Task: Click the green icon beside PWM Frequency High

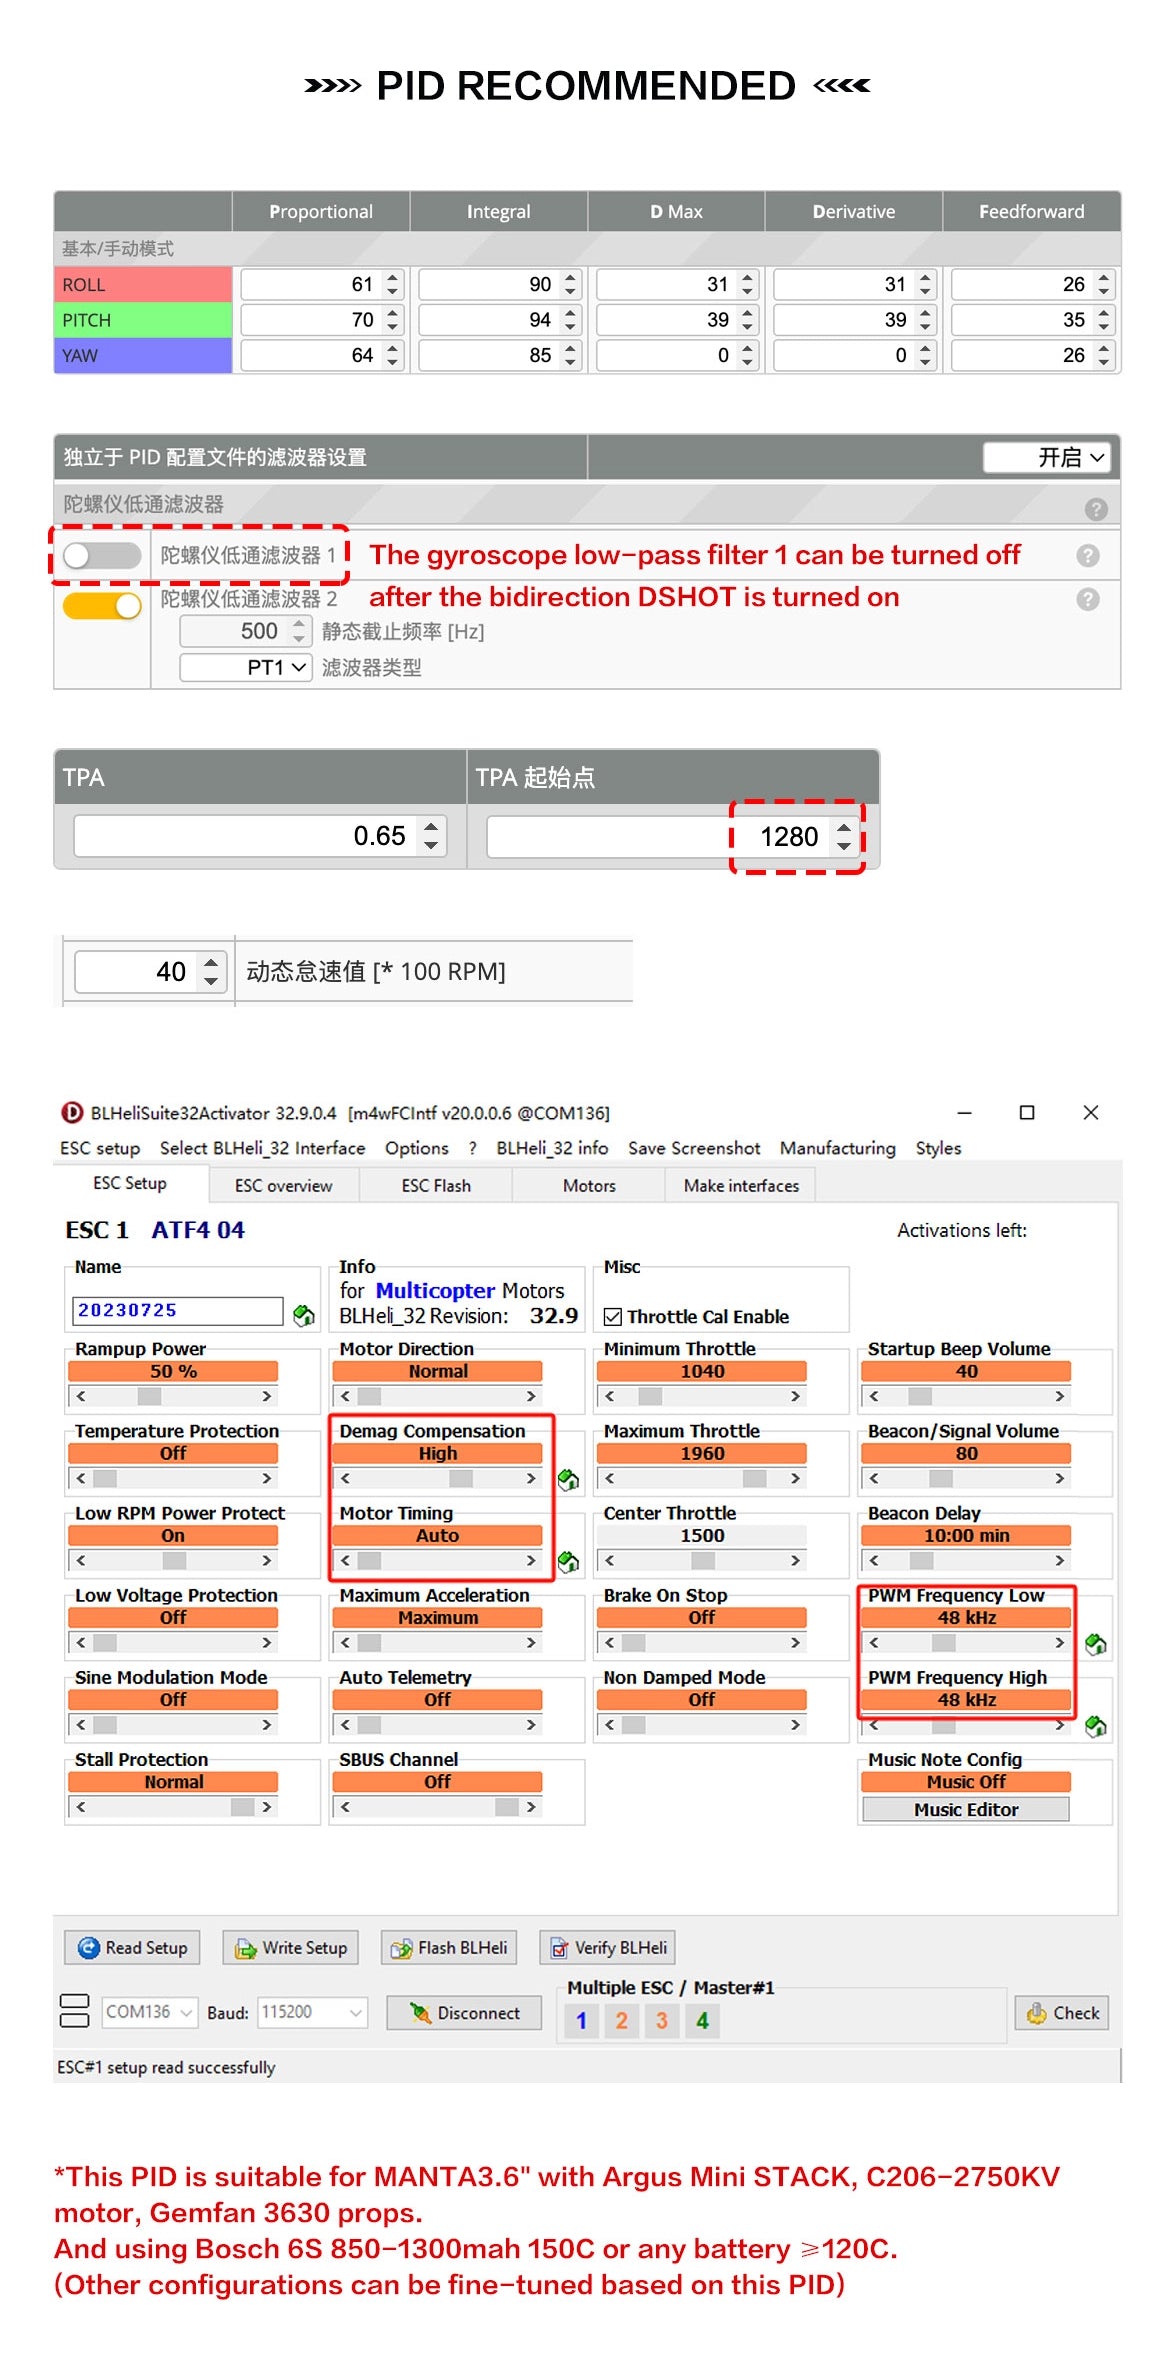Action: point(1096,1725)
